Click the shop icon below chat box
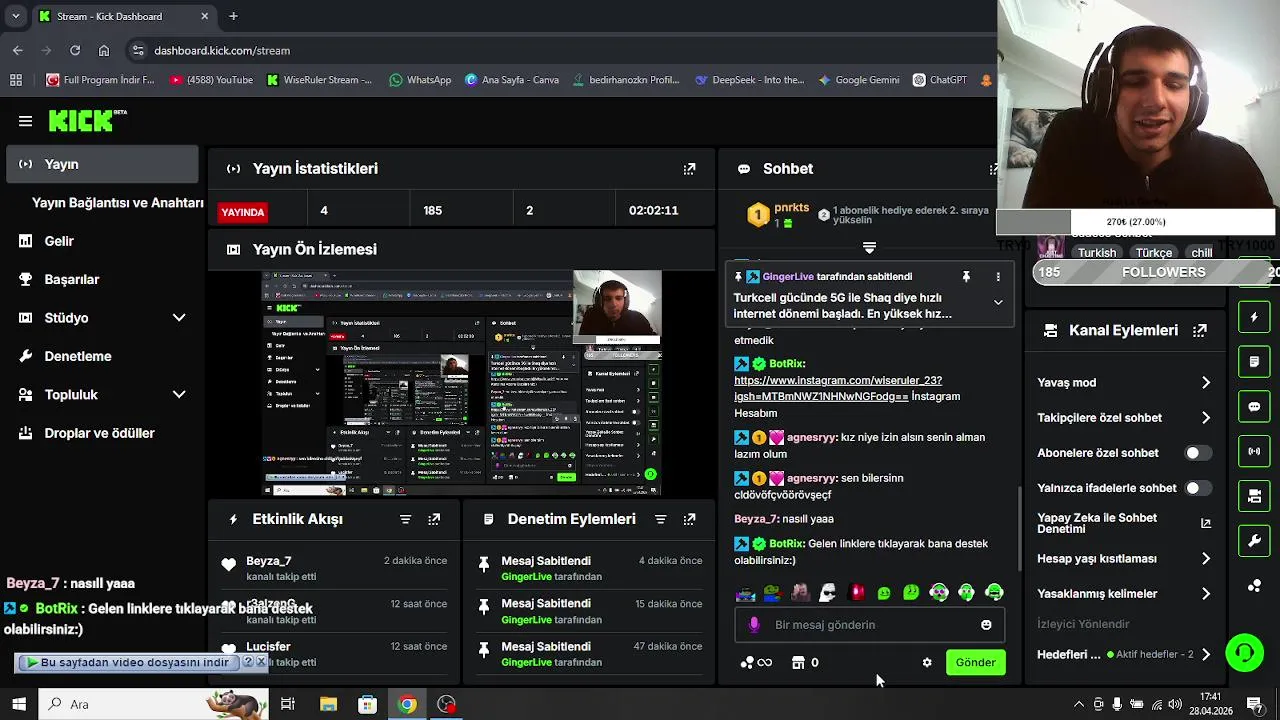 [798, 662]
